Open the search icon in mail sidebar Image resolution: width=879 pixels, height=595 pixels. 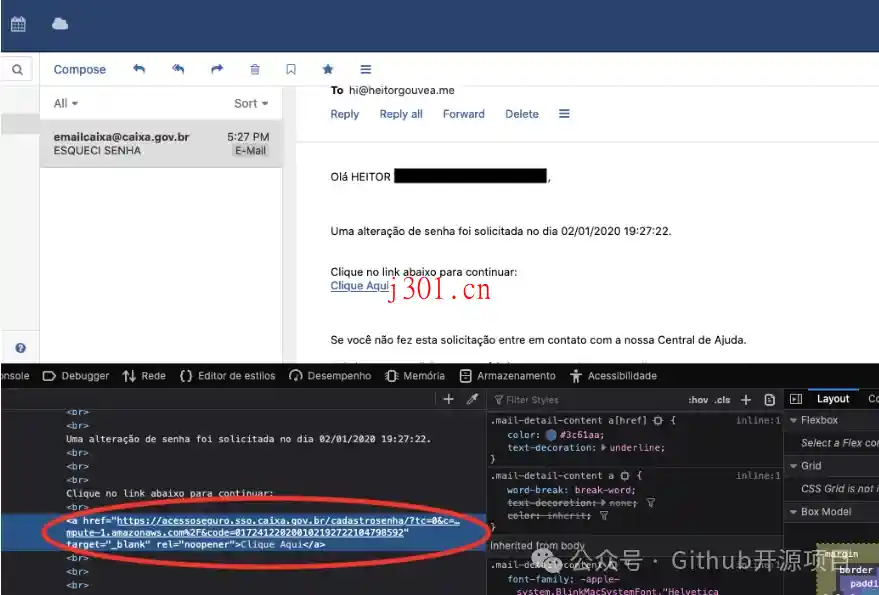(18, 69)
